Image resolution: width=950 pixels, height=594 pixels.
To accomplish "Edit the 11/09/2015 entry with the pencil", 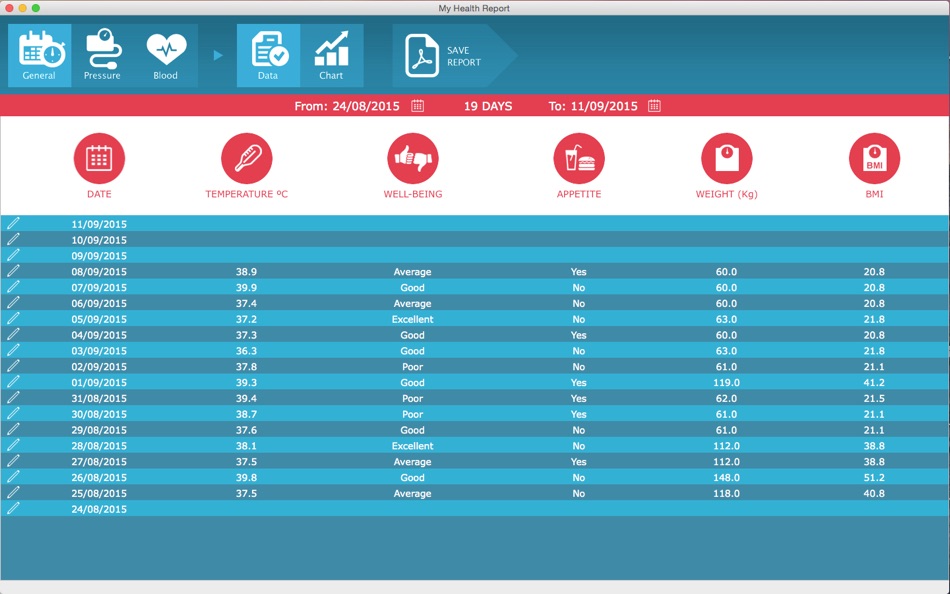I will click(13, 224).
